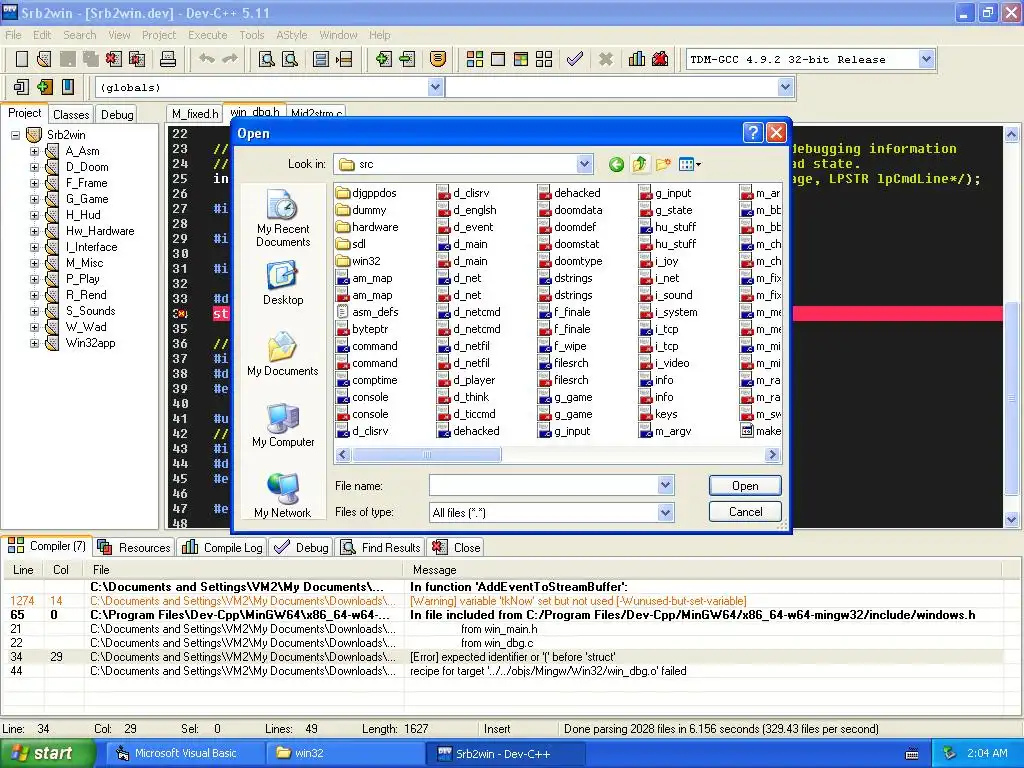
Task: Create New Folder icon in Open dialog
Action: (x=663, y=165)
